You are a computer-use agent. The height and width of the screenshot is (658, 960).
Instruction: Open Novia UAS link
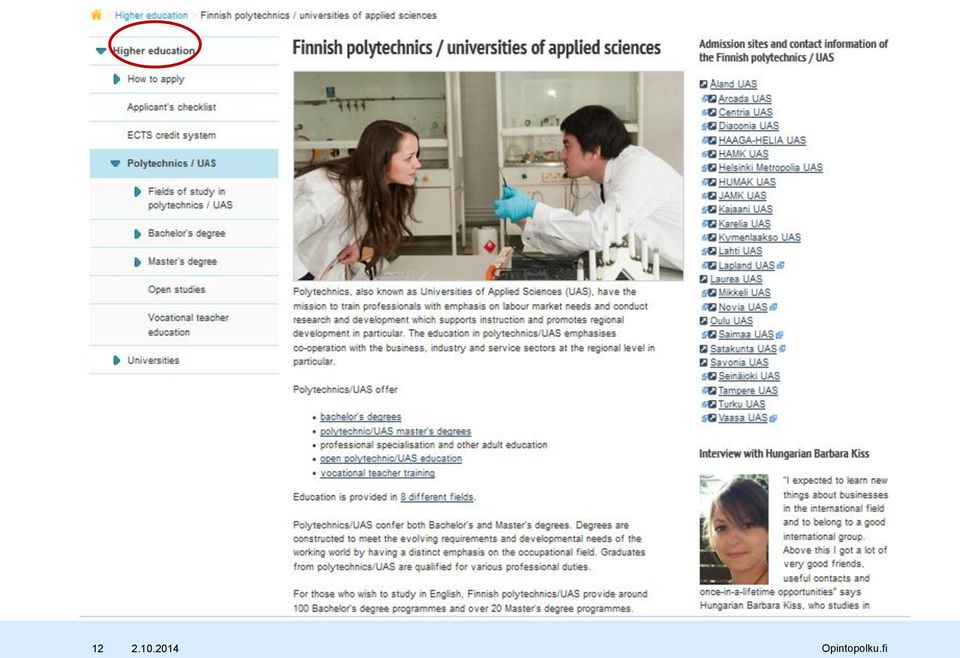(743, 307)
